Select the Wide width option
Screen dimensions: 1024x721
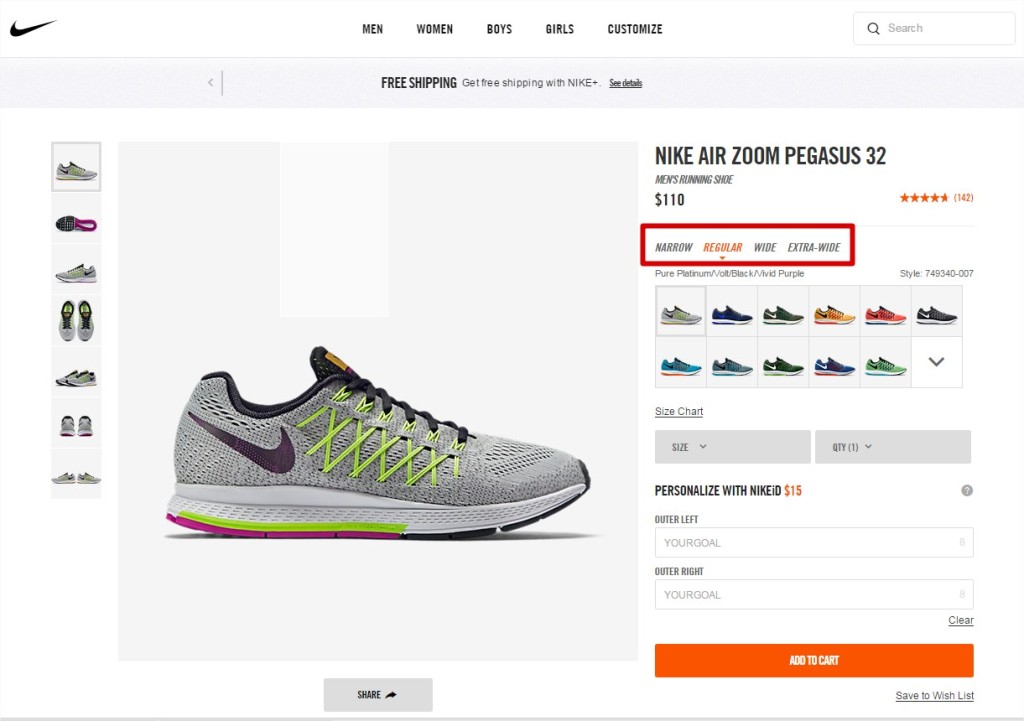click(x=765, y=248)
